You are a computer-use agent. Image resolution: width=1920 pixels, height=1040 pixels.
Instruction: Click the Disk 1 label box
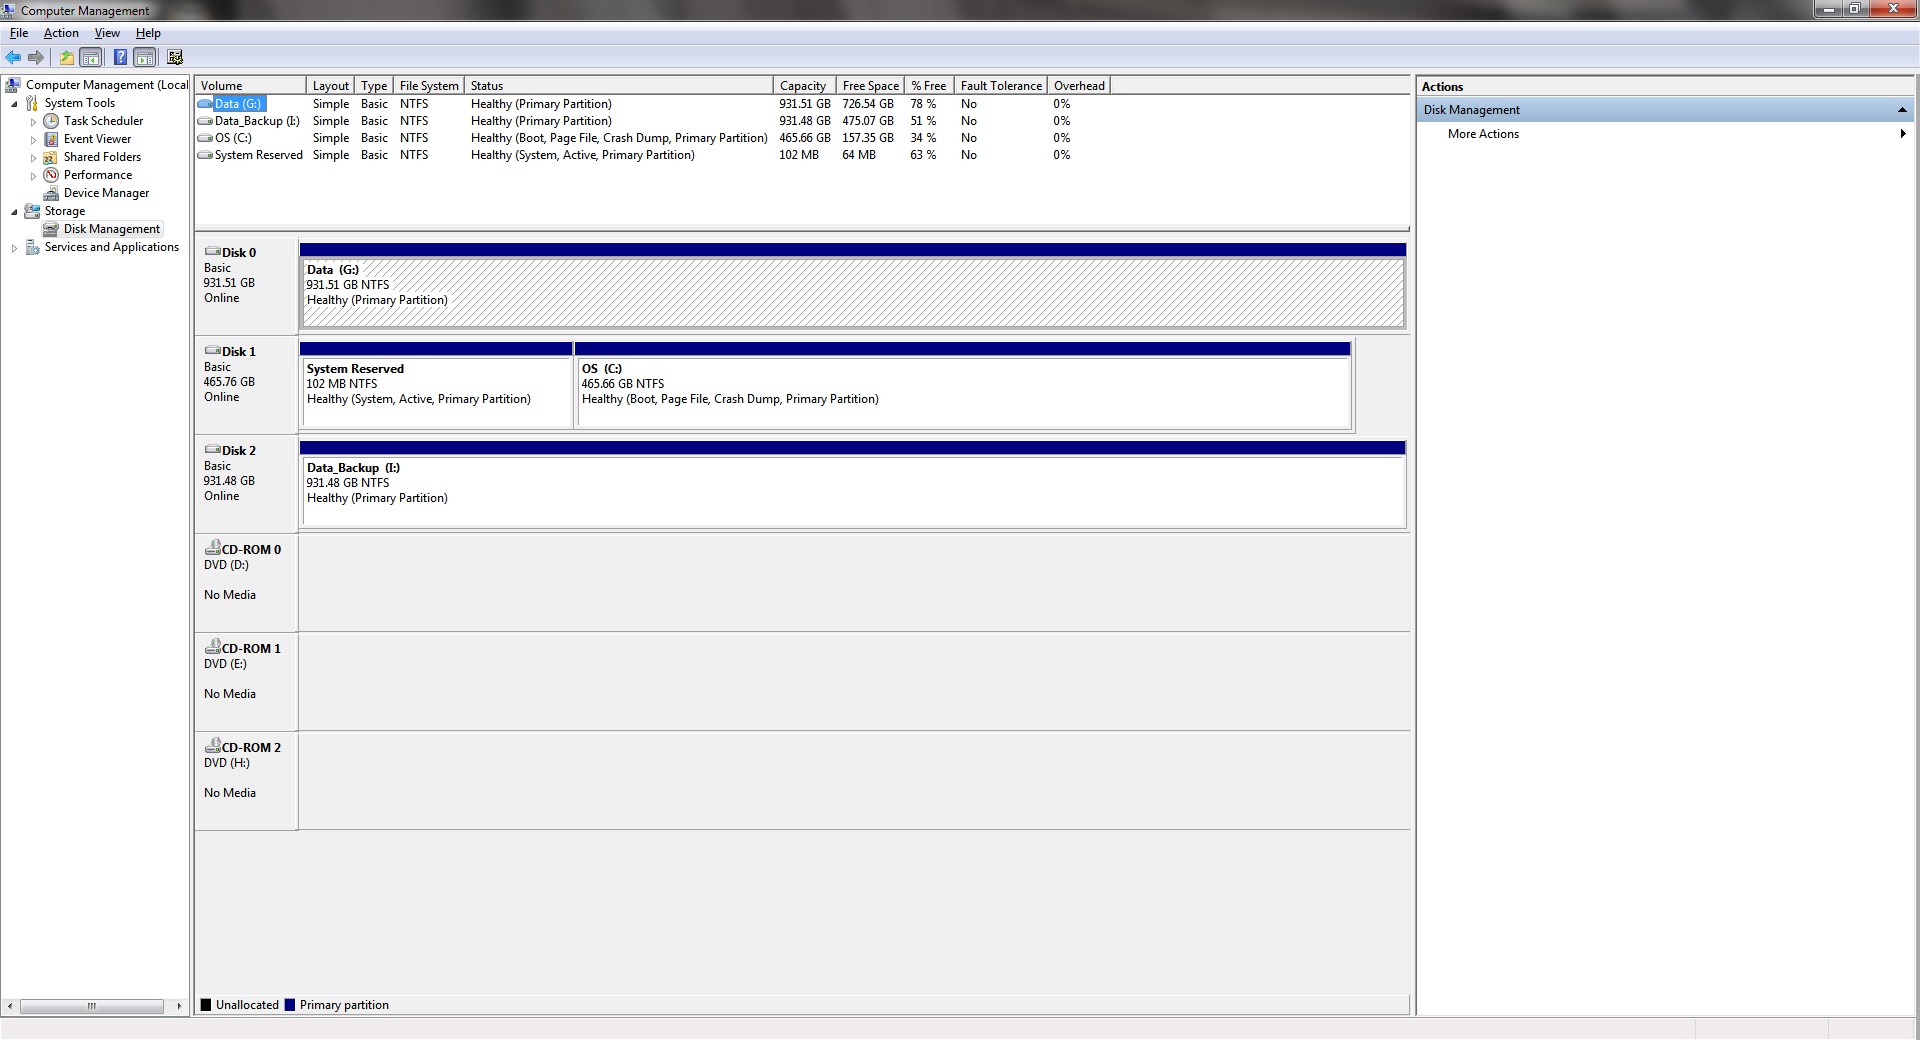[x=246, y=385]
